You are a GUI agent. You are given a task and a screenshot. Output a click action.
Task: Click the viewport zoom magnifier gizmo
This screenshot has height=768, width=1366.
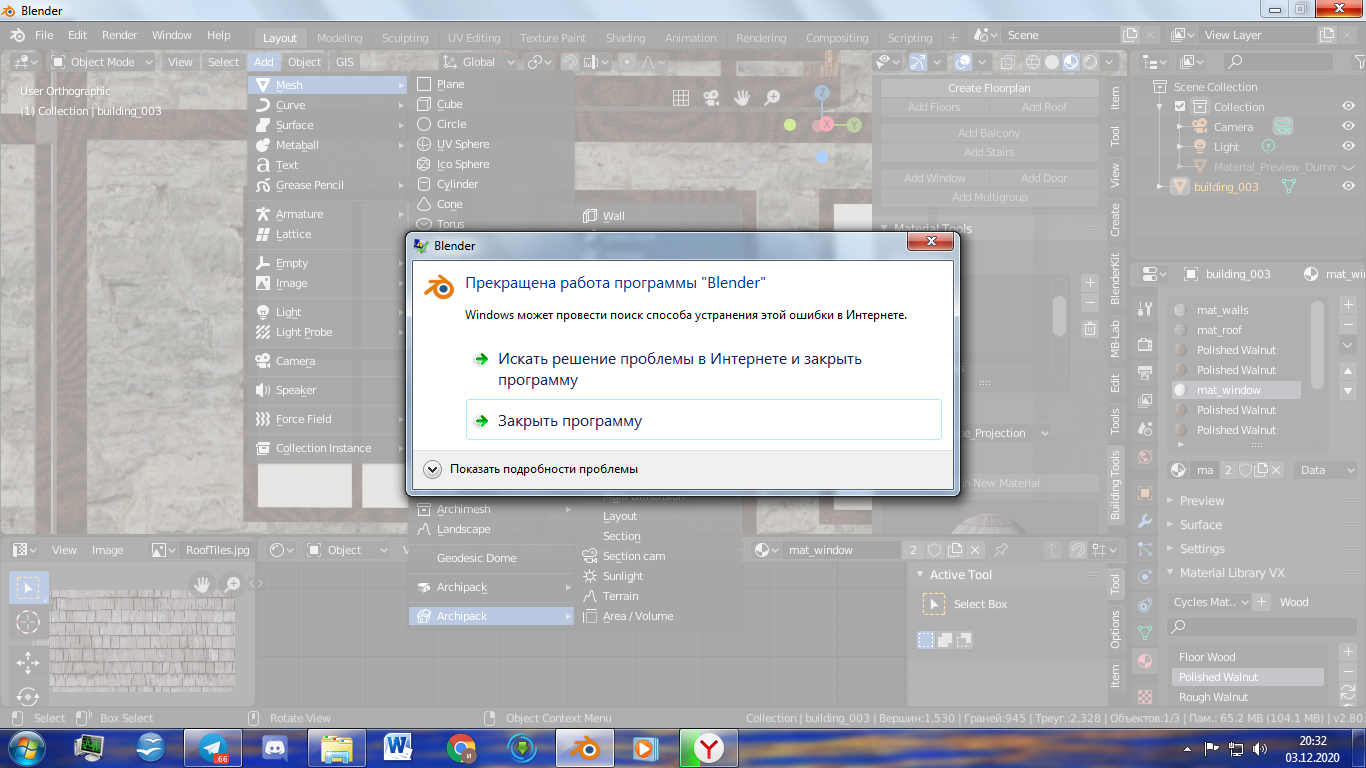(x=772, y=98)
